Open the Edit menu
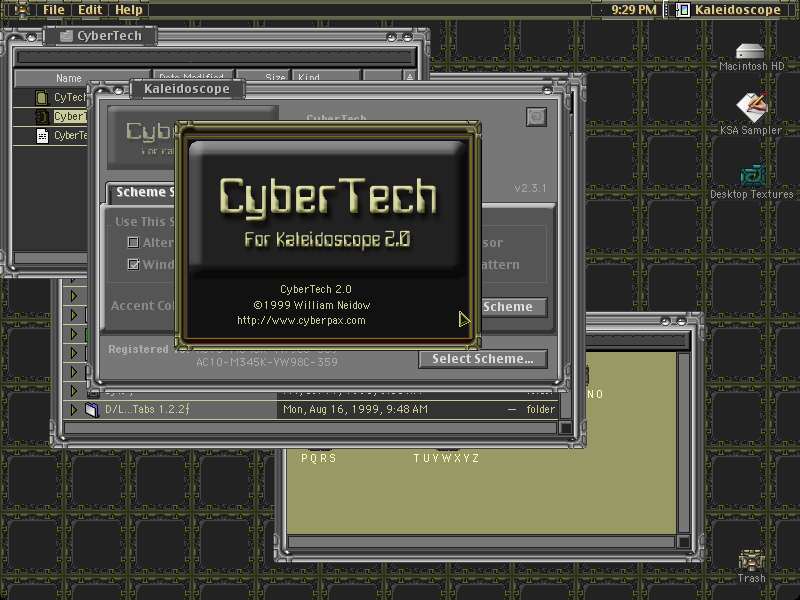This screenshot has height=600, width=800. click(90, 10)
